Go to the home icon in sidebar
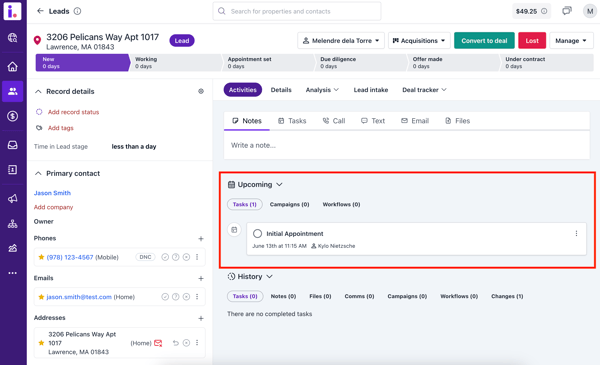 [12, 67]
